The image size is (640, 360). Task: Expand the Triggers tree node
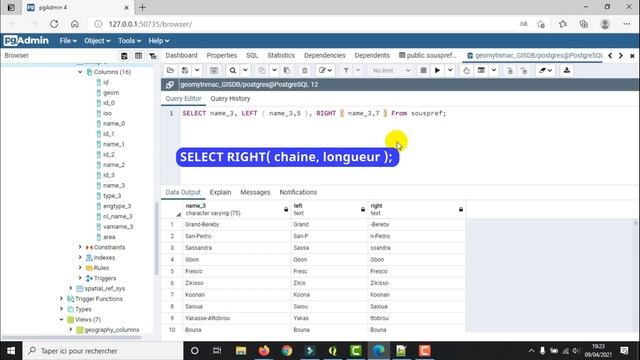click(x=80, y=278)
